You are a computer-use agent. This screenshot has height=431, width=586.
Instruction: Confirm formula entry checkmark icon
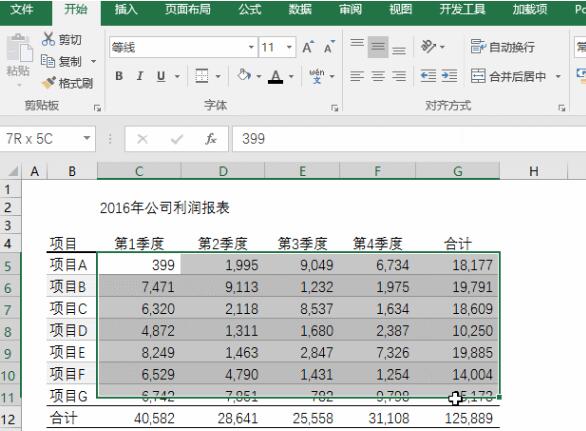coord(176,139)
